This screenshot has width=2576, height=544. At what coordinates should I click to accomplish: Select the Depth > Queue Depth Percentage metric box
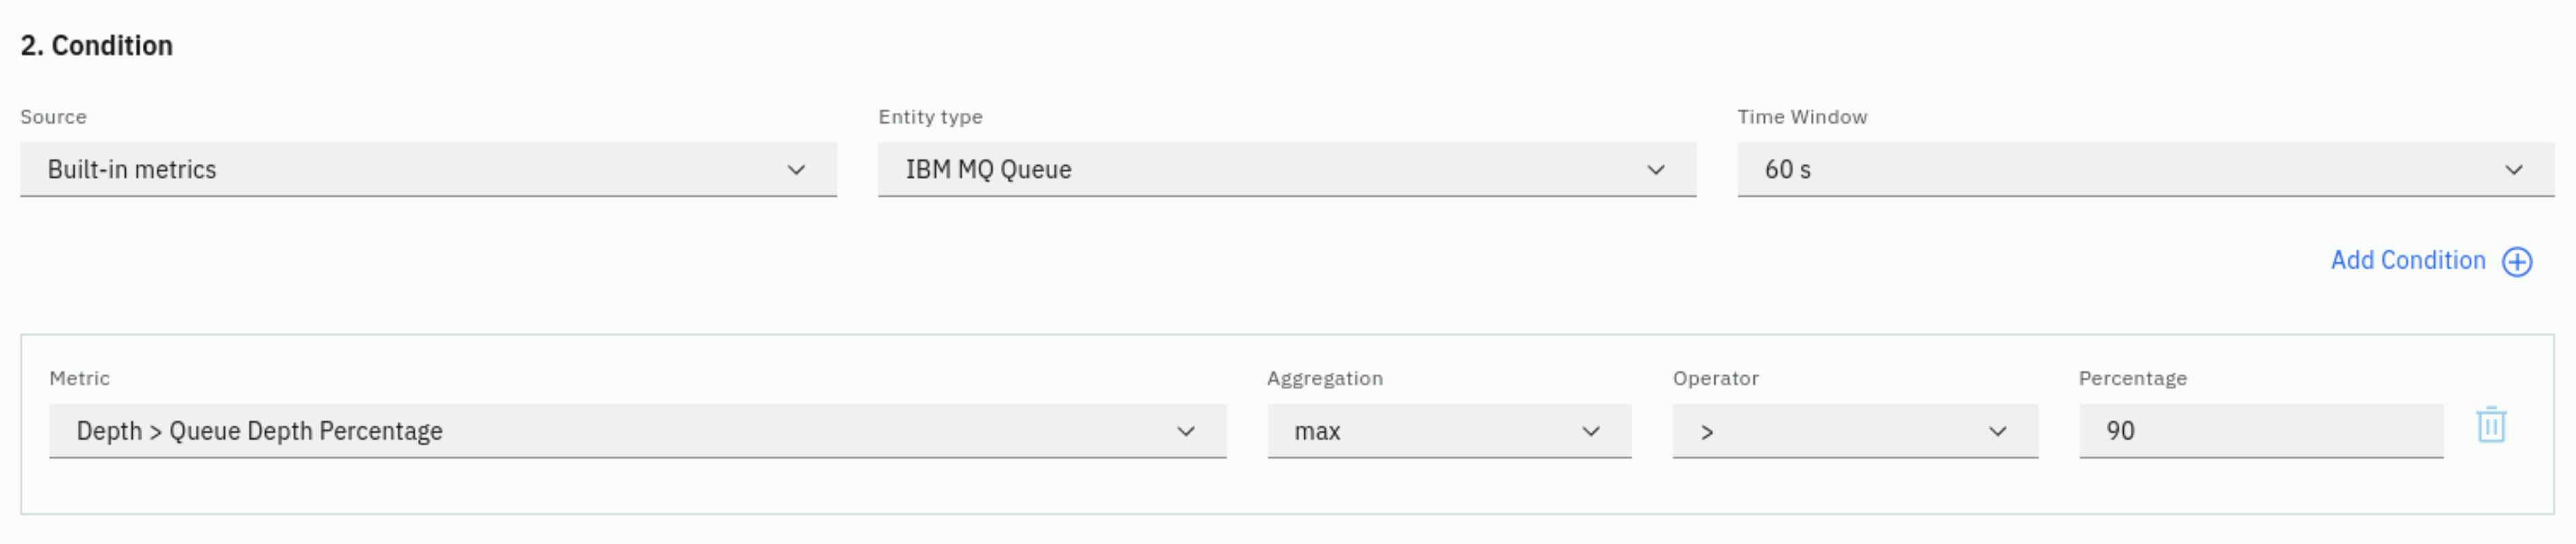pyautogui.click(x=638, y=432)
